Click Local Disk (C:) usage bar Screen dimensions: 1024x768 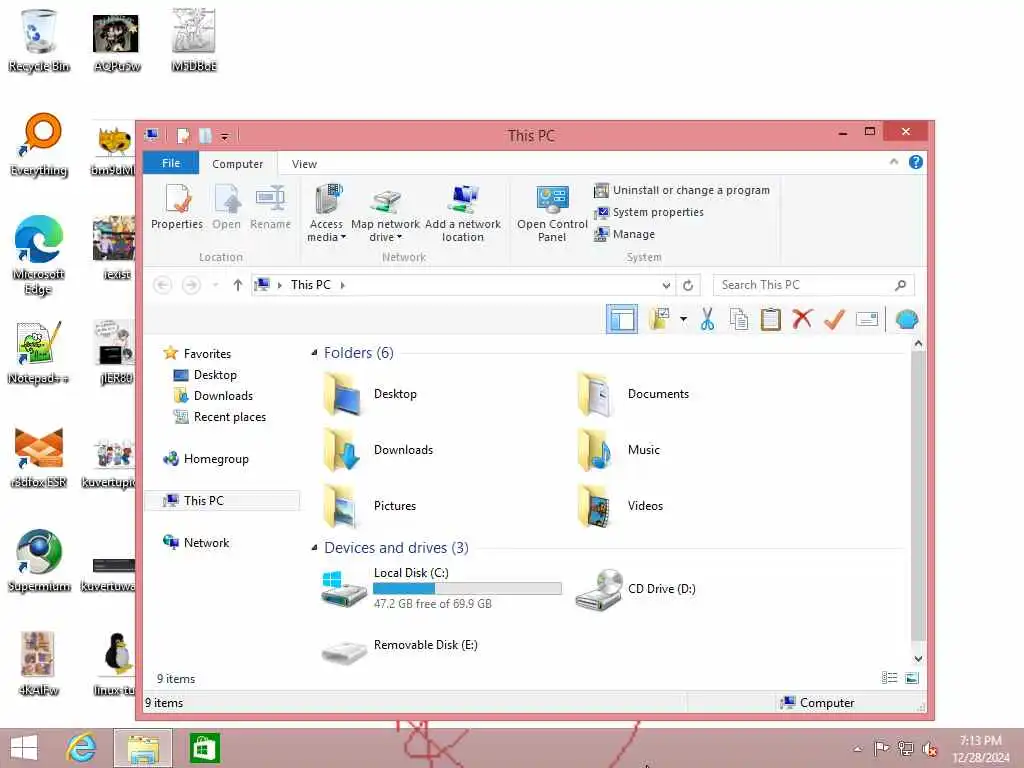point(467,588)
